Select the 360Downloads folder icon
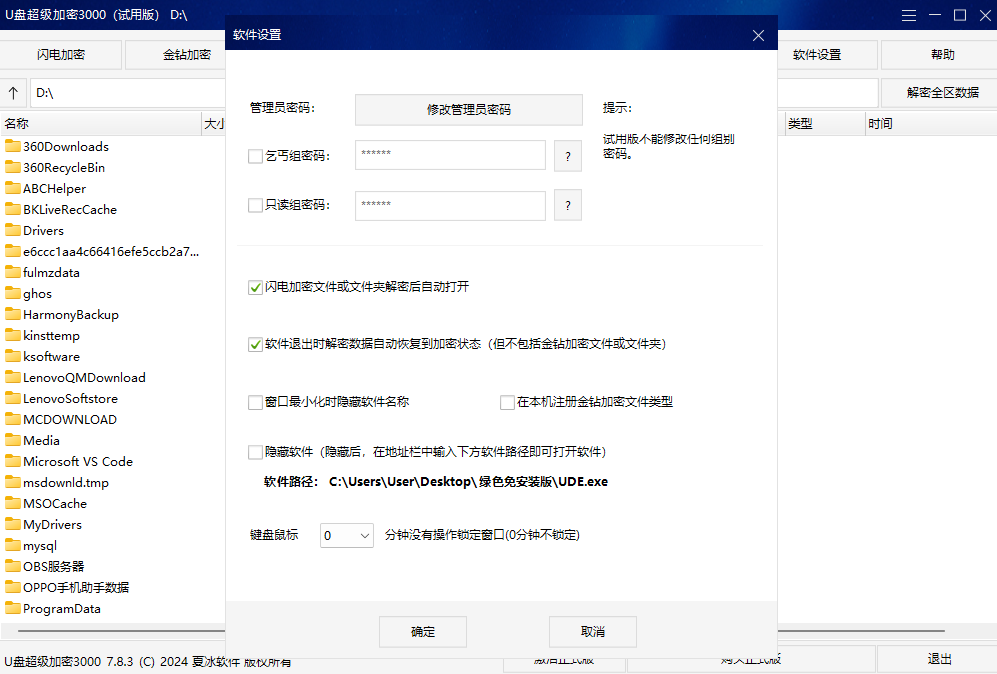Viewport: 997px width, 674px height. 13,147
